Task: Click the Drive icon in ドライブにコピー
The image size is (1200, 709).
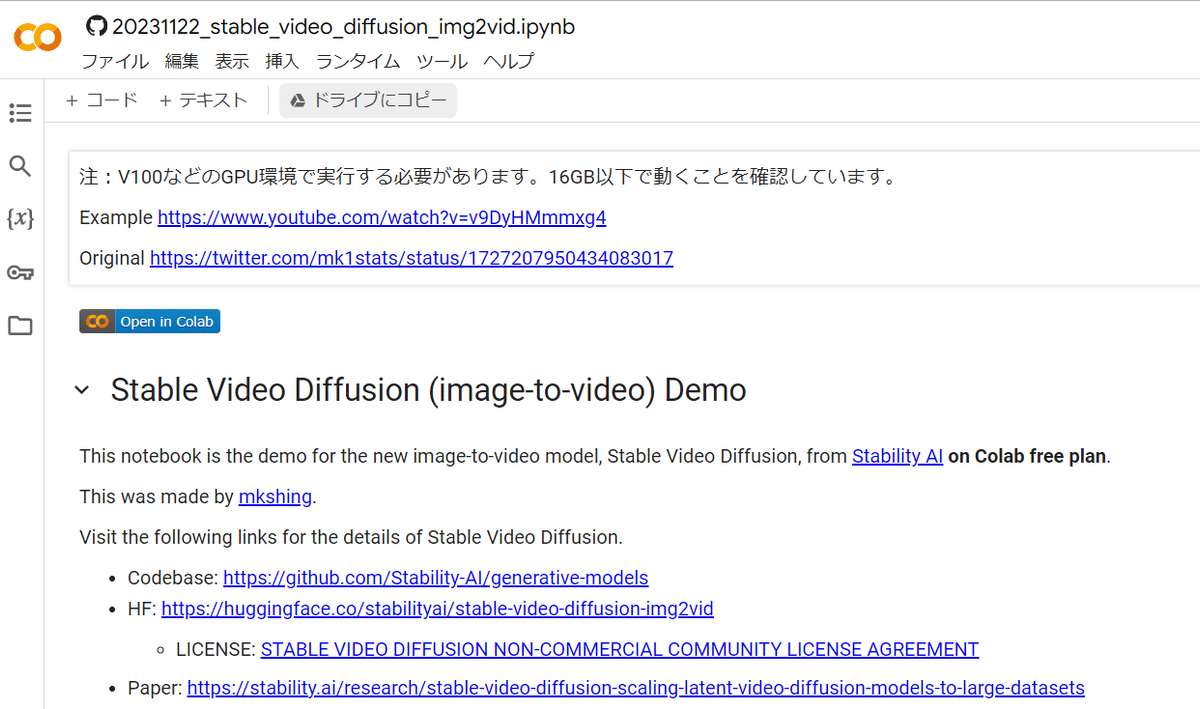Action: 297,100
